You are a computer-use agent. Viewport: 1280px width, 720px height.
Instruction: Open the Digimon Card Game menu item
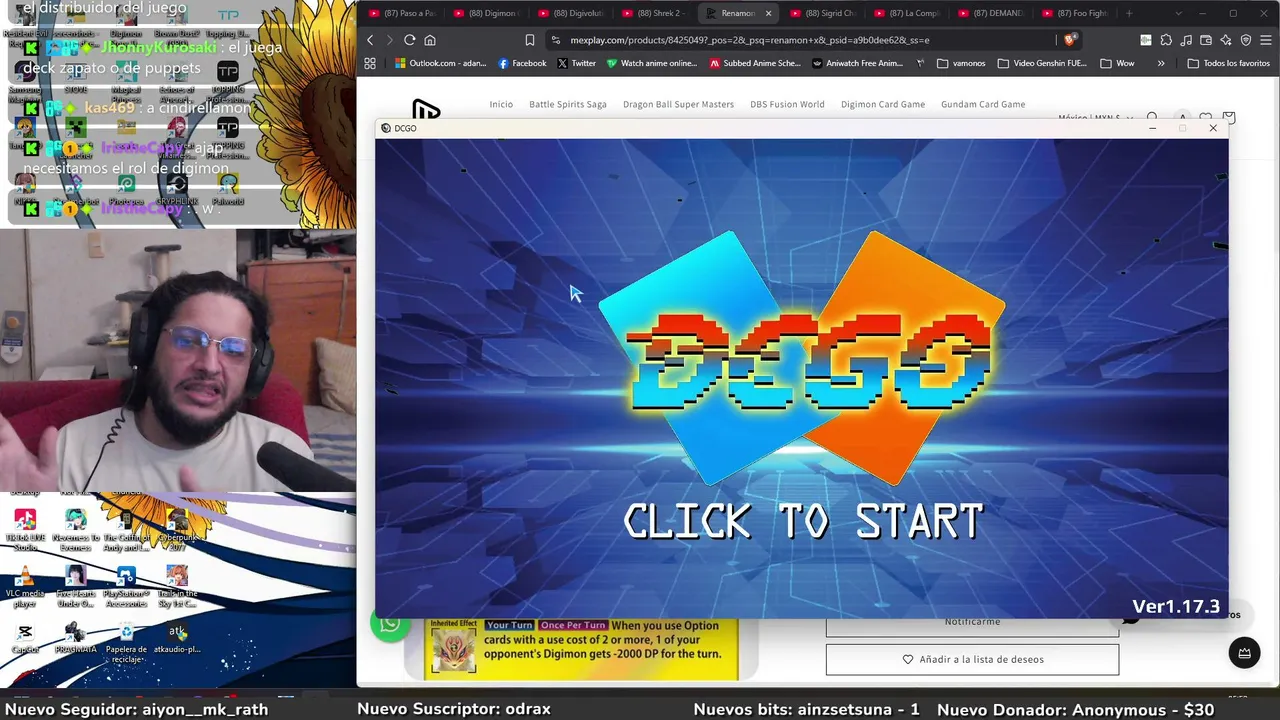[883, 104]
